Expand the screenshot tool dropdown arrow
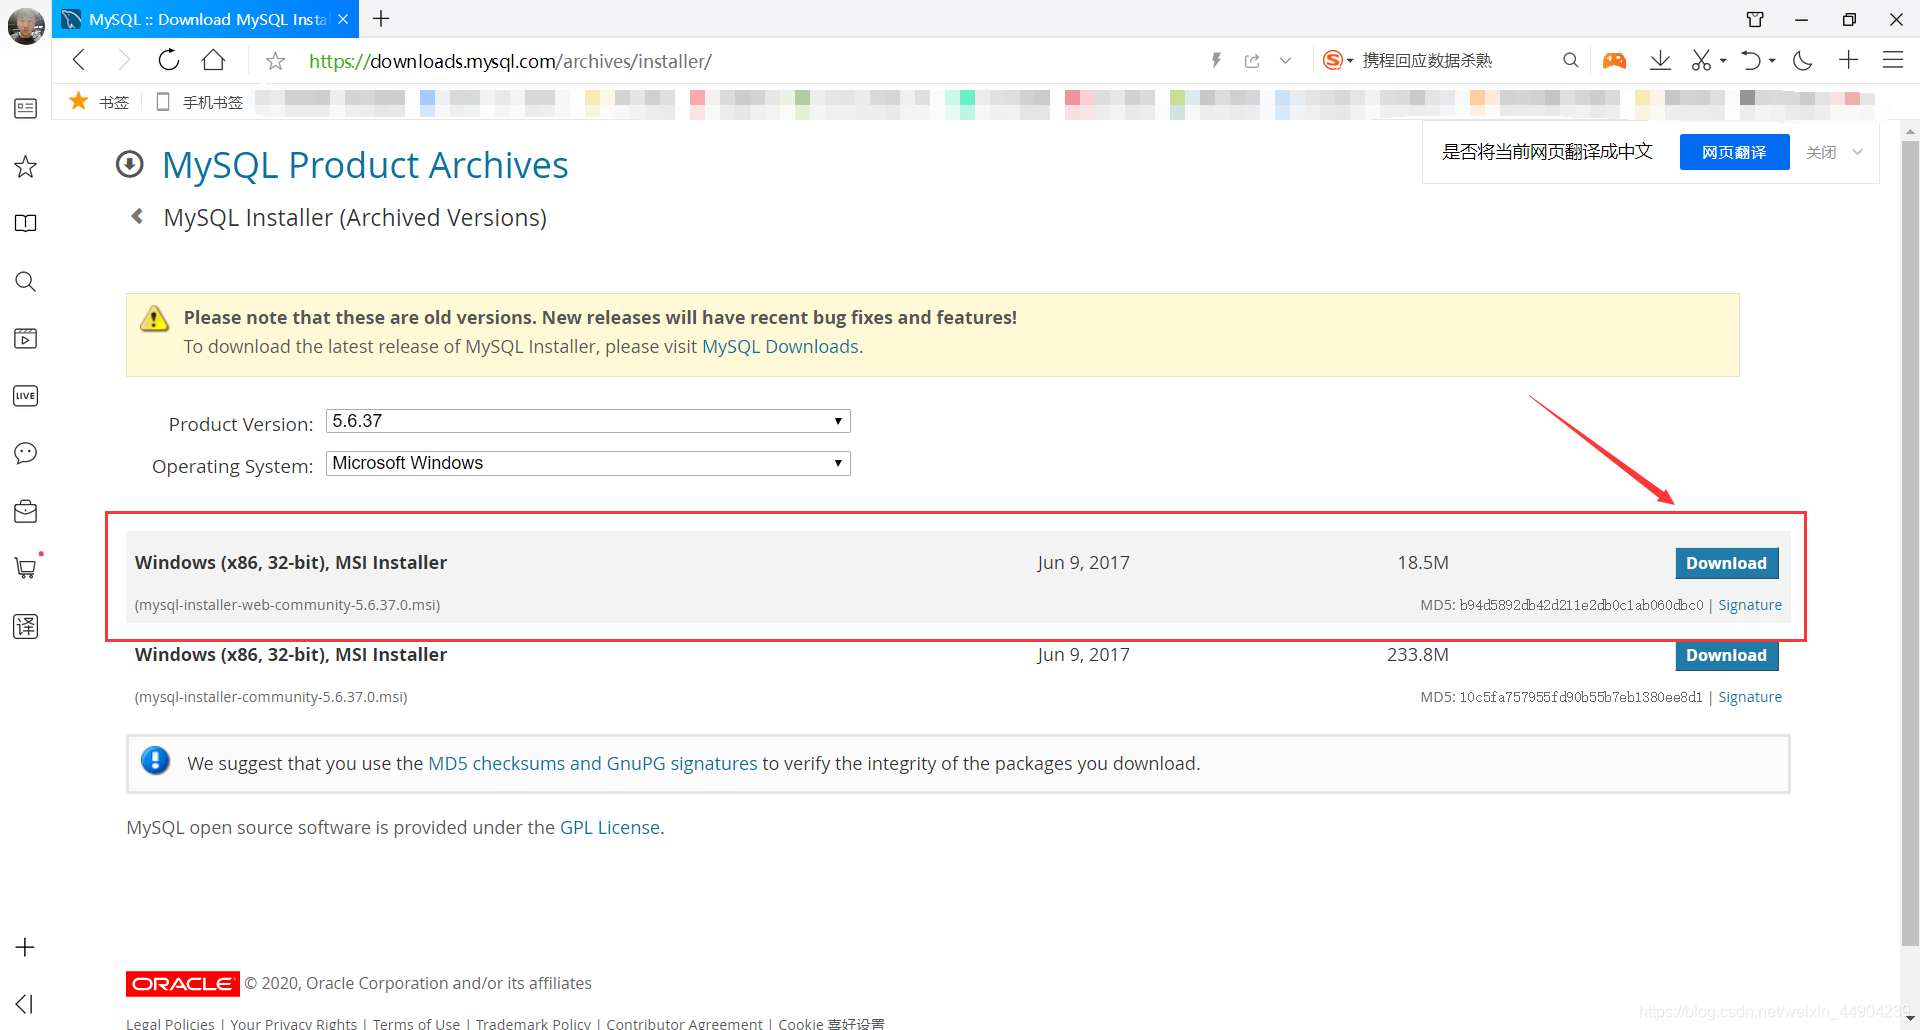This screenshot has height=1030, width=1920. 1723,61
